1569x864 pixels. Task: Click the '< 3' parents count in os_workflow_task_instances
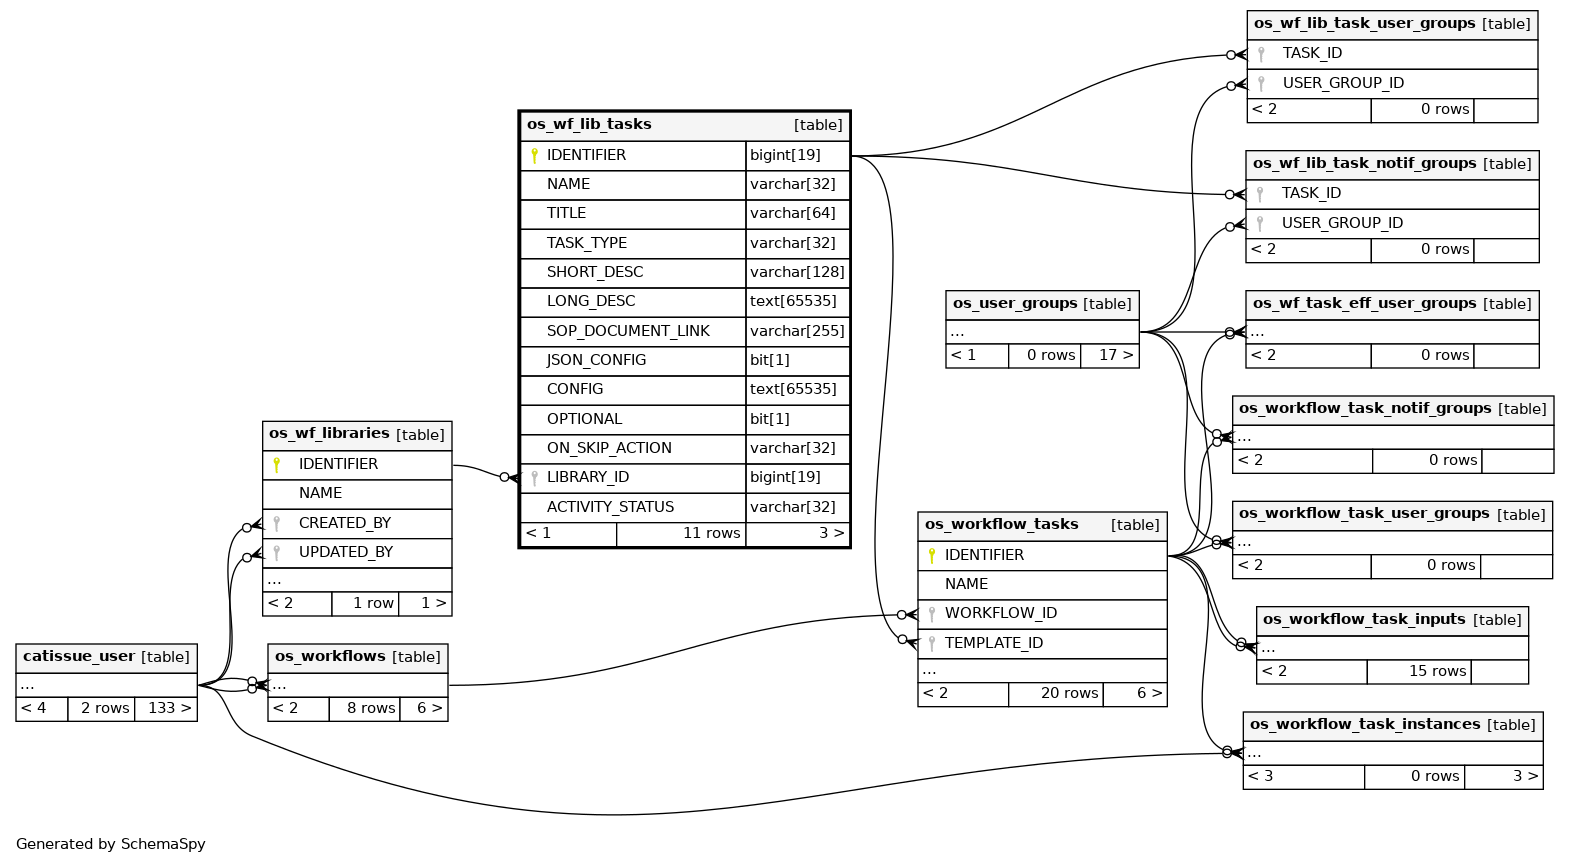[1304, 777]
